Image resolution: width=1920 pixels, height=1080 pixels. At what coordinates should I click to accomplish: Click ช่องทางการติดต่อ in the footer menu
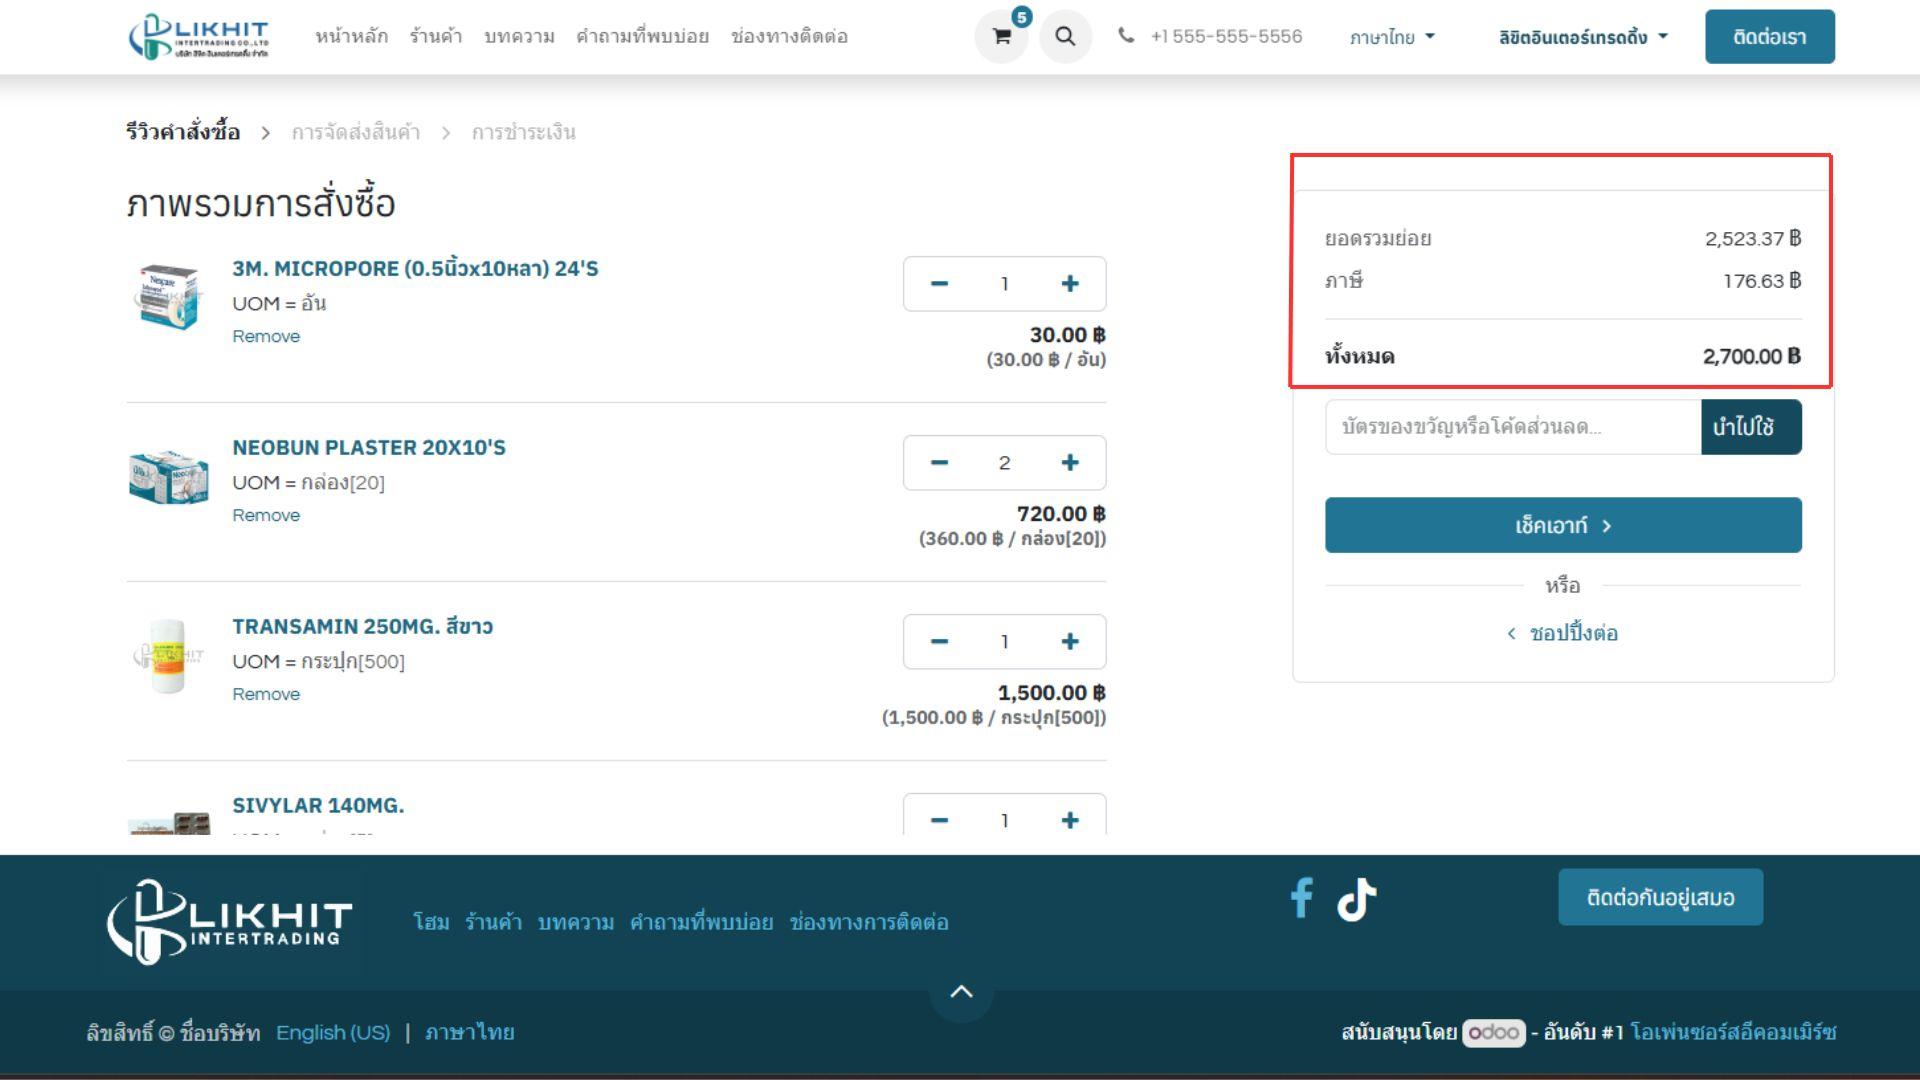tap(869, 922)
